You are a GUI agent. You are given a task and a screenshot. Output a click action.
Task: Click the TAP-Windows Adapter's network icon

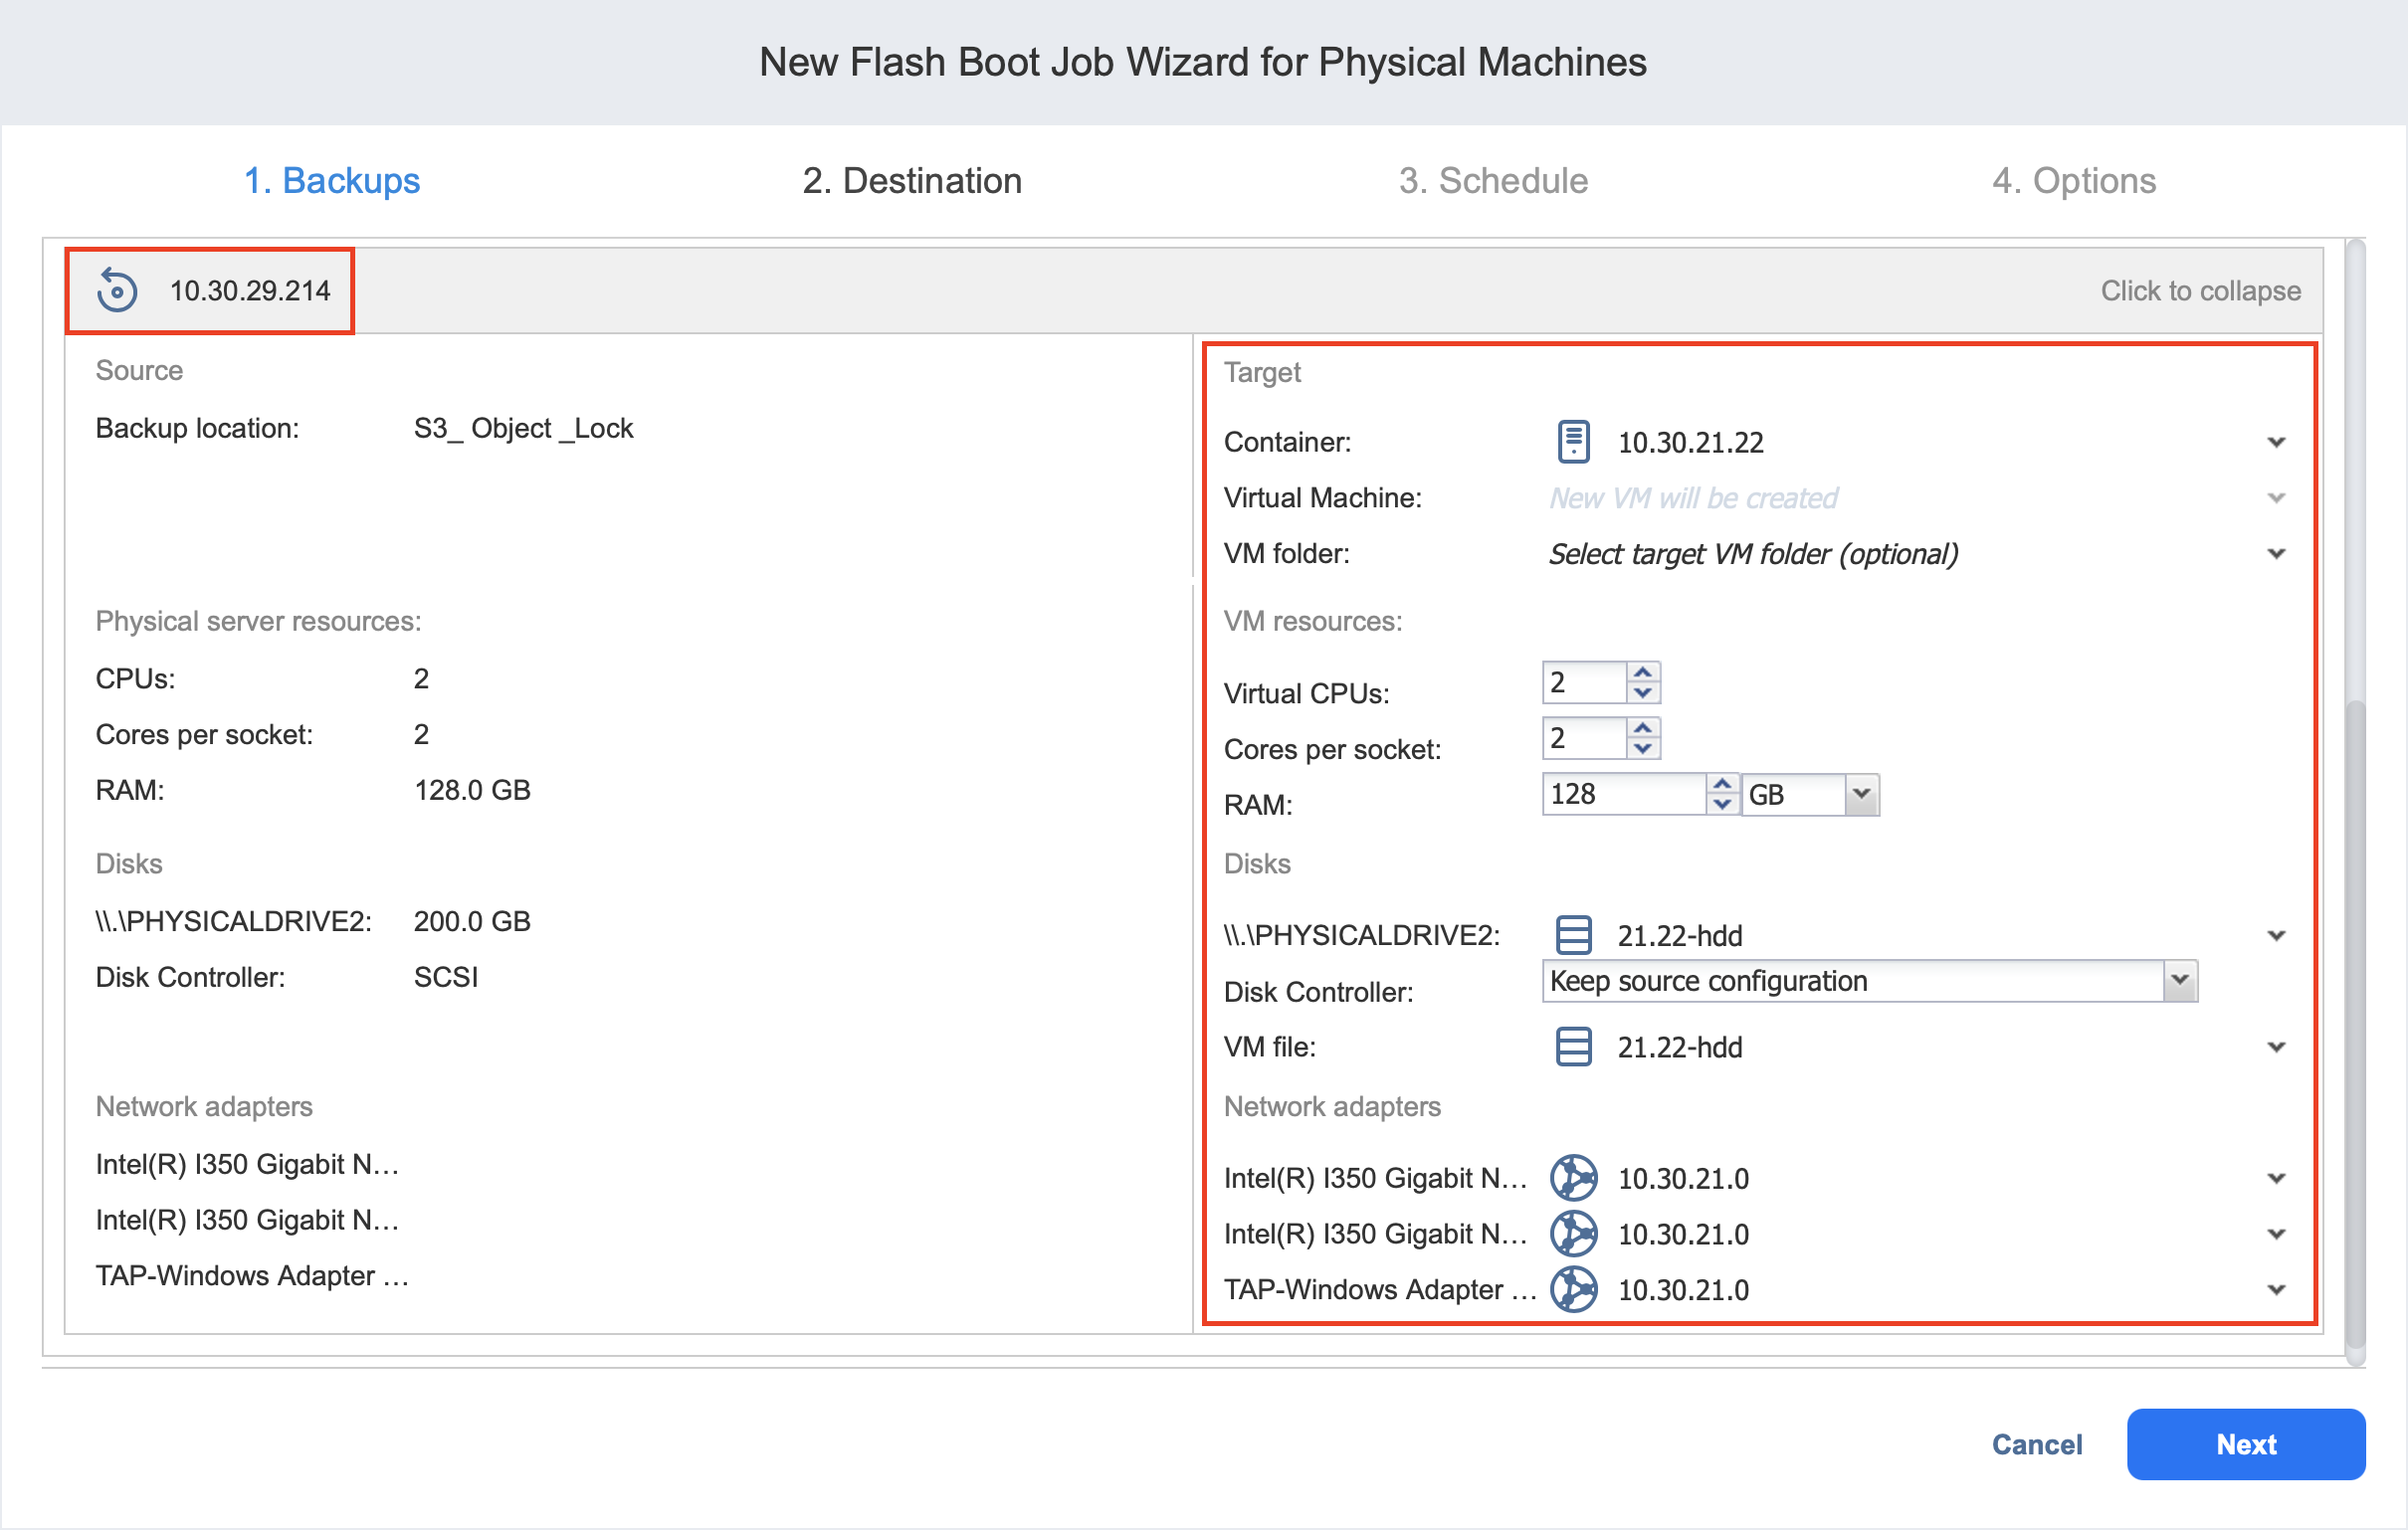point(1573,1290)
